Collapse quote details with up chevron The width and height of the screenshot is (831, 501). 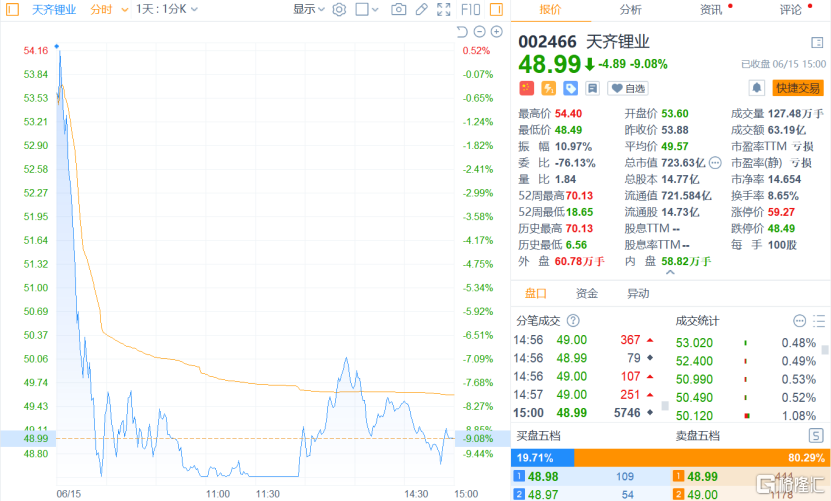[670, 273]
